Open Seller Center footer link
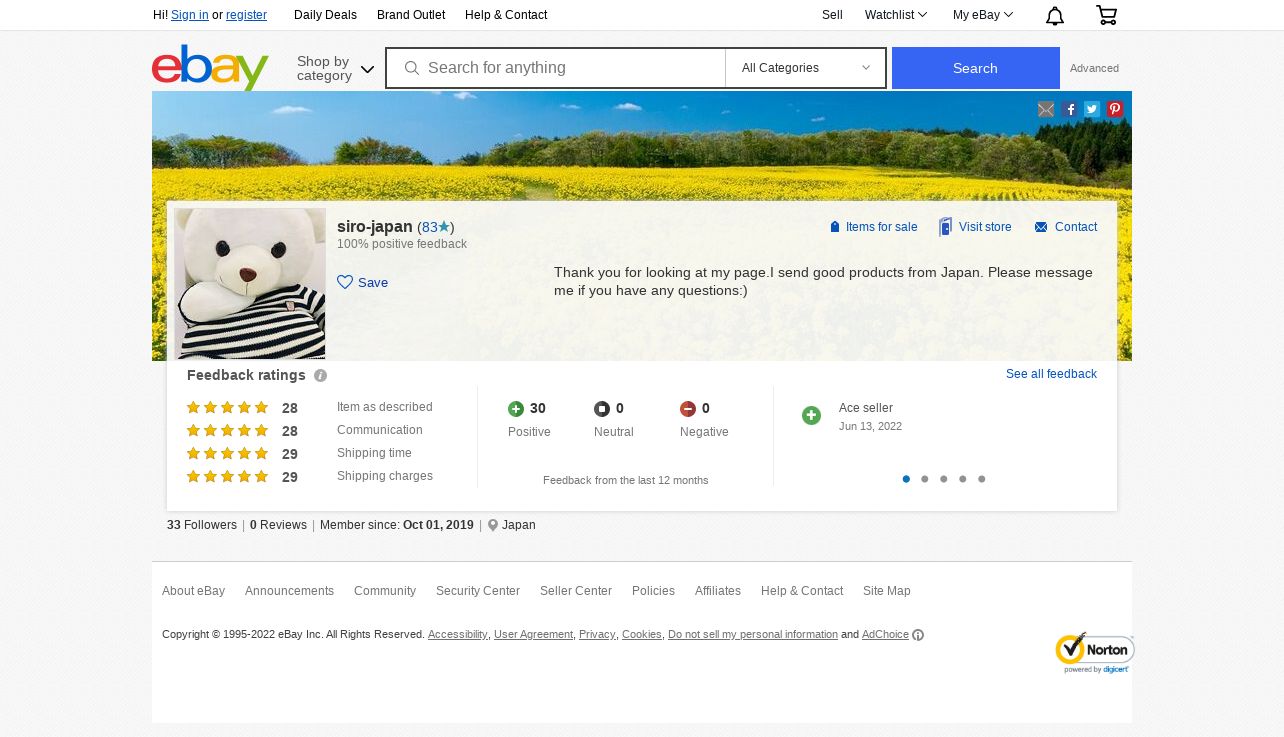1284x737 pixels. [576, 591]
